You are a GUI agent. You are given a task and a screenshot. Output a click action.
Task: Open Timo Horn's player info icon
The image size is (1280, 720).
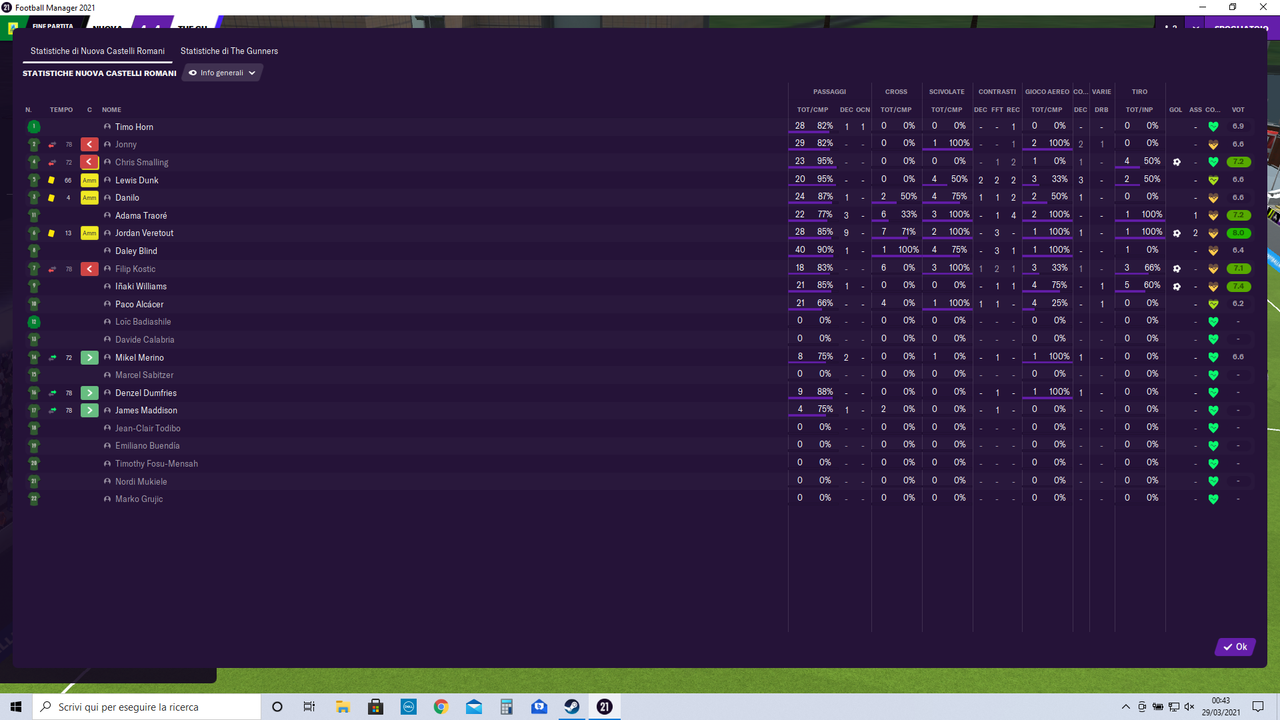(107, 127)
